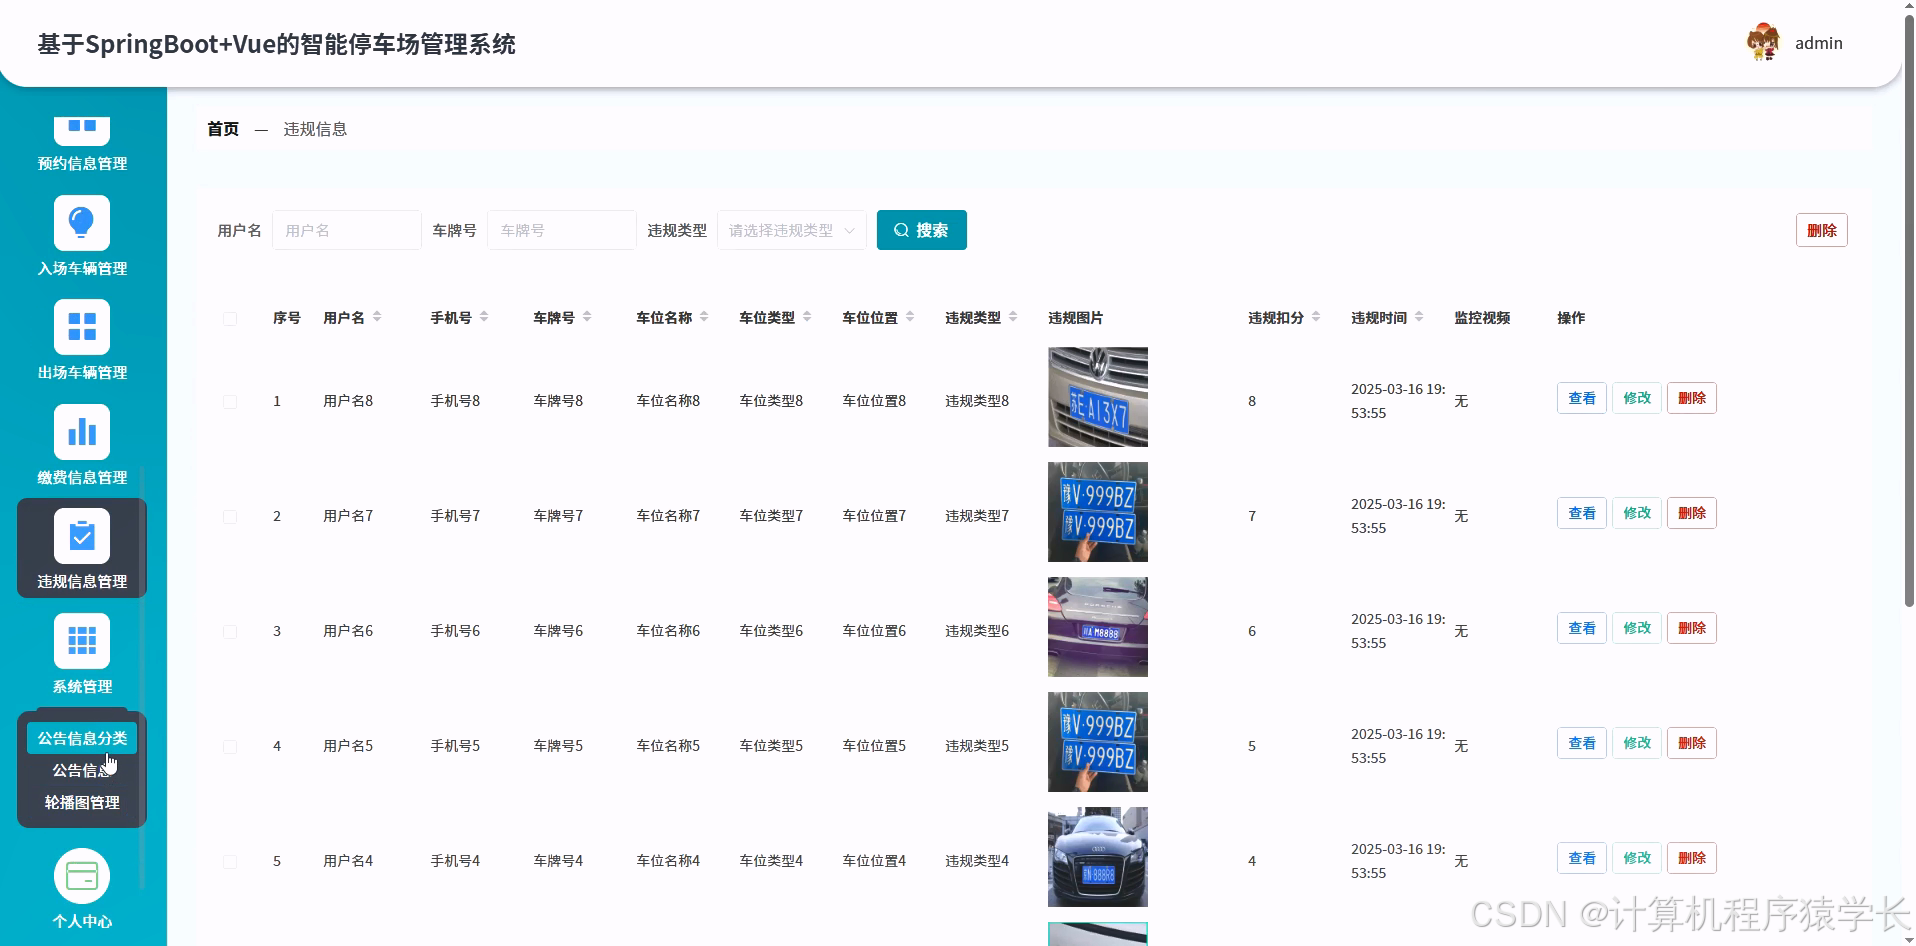Open 系统管理 grid icon in sidebar
1916x946 pixels.
82,641
